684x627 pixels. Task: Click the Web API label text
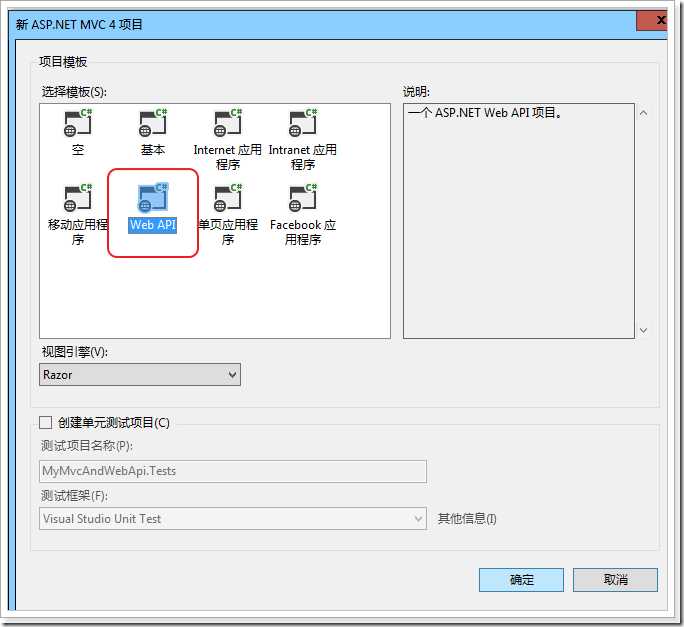[x=153, y=225]
